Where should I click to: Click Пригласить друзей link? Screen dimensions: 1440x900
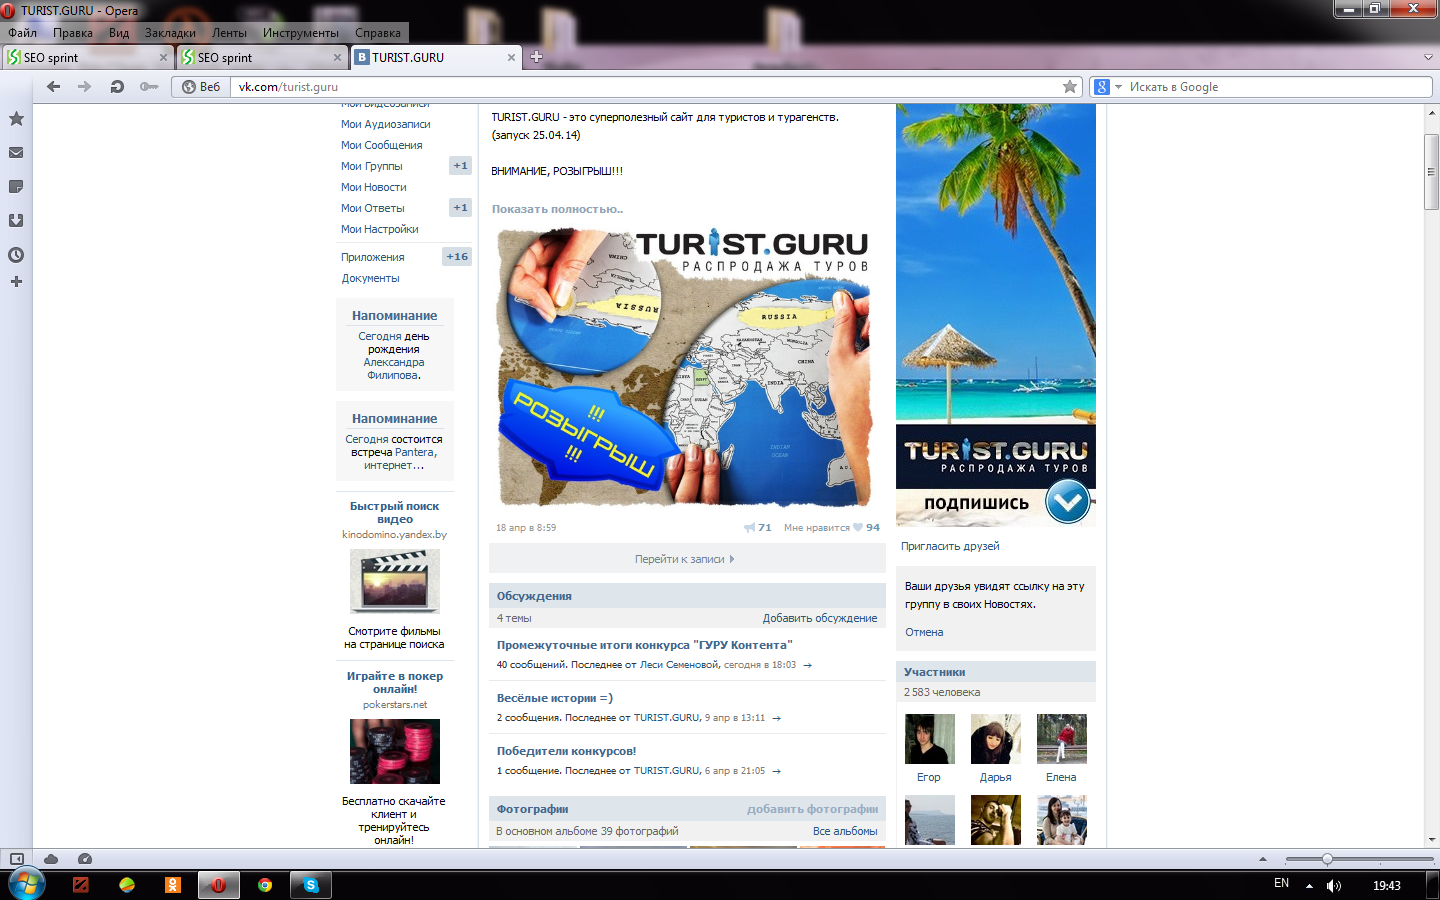click(950, 546)
